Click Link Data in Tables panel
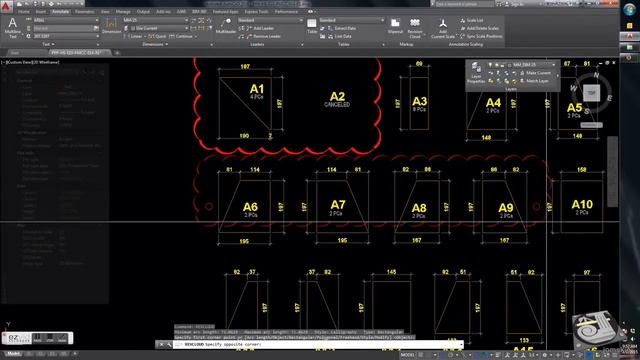Image resolution: width=640 pixels, height=360 pixels. tap(339, 36)
